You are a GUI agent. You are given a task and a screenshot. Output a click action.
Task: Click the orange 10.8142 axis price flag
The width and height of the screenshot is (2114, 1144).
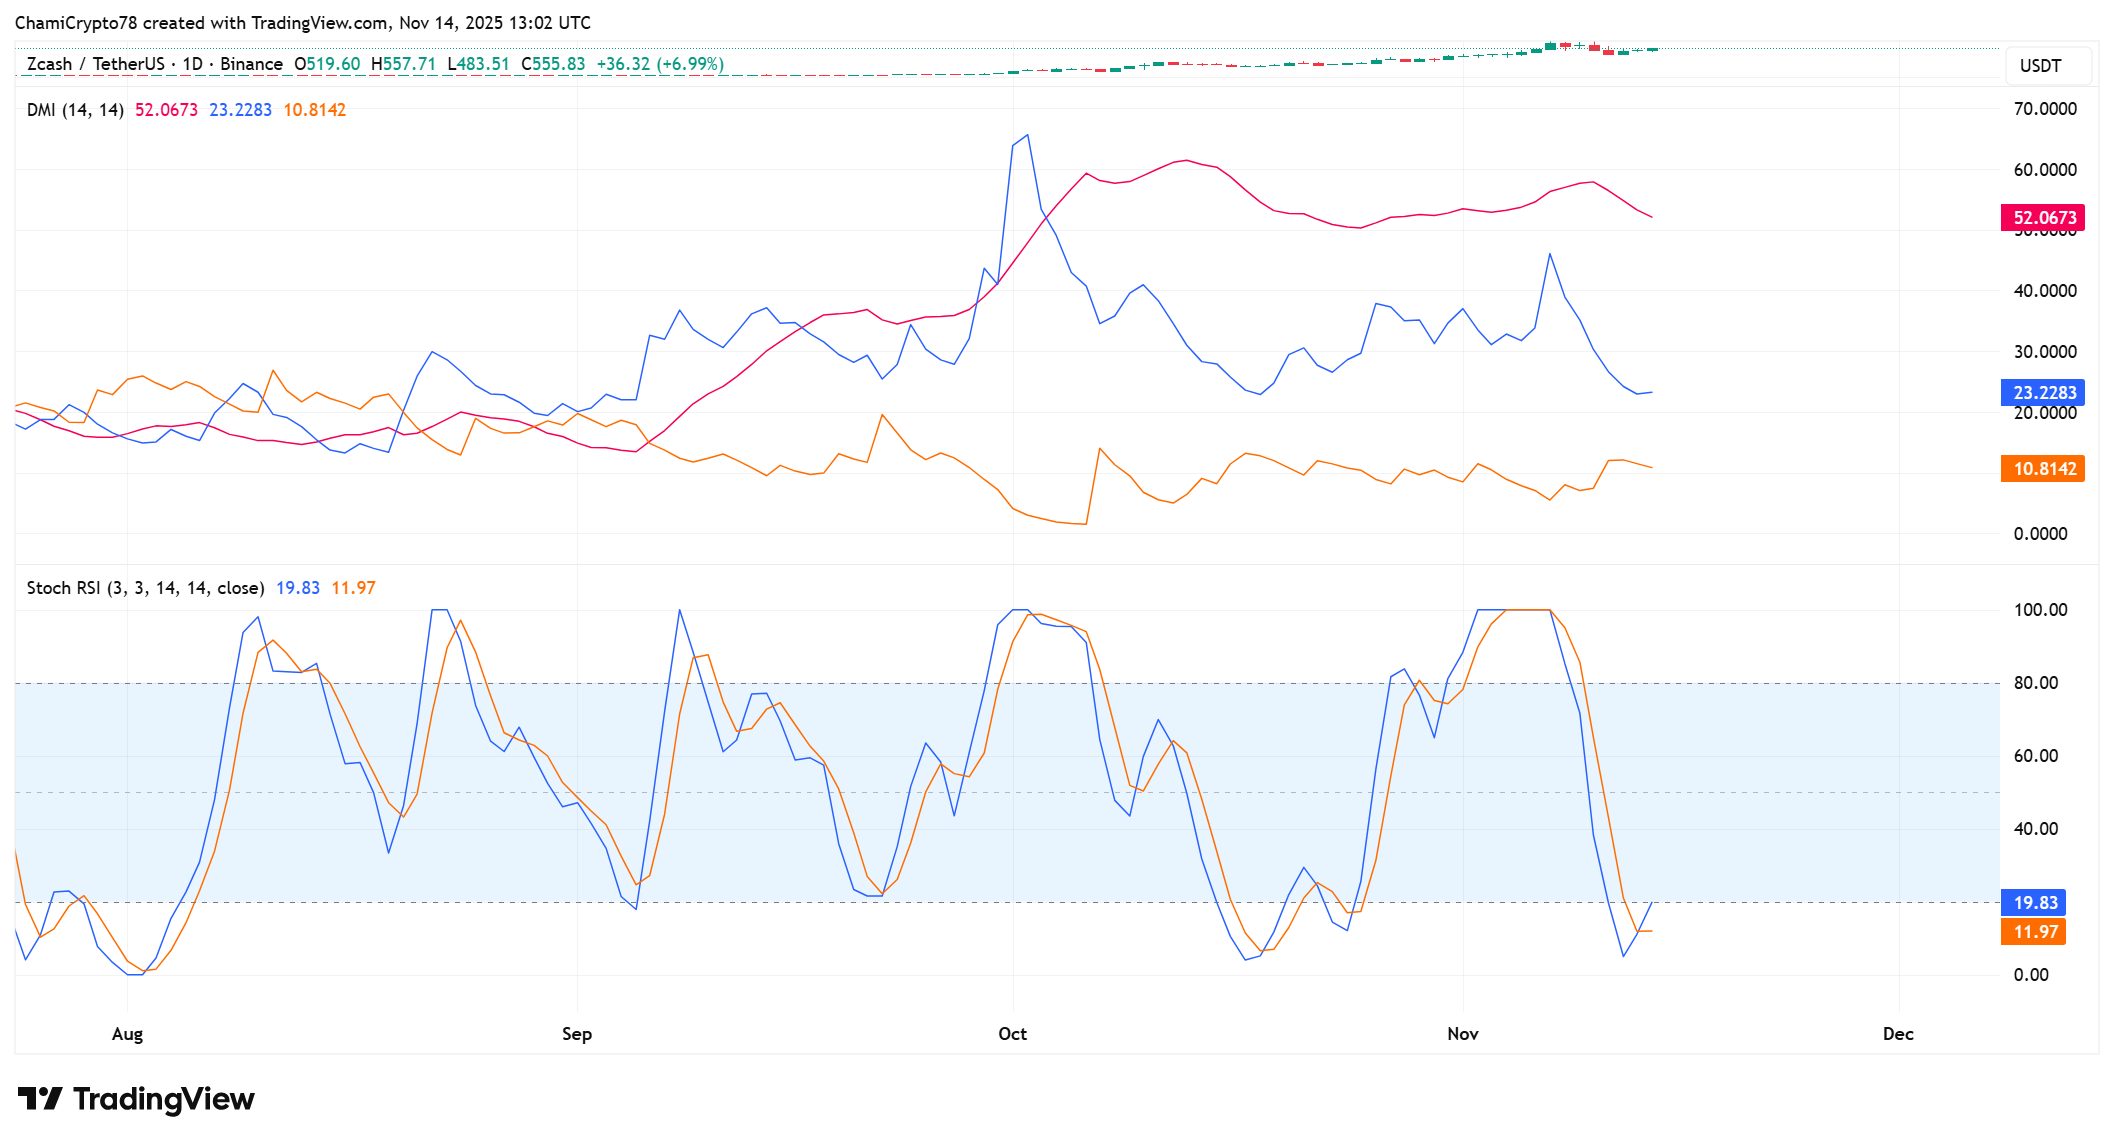point(2042,468)
